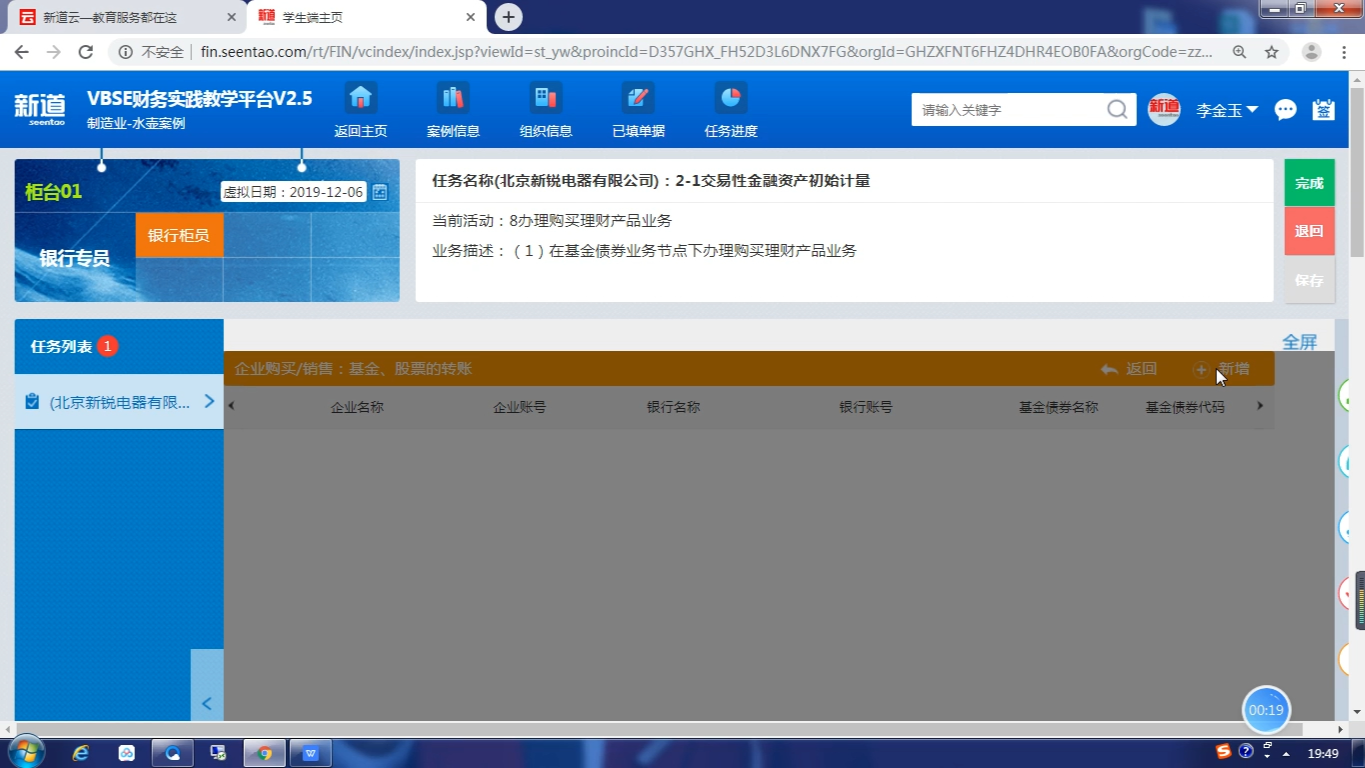This screenshot has width=1365, height=768.
Task: Click the browser address bar URL
Action: point(706,52)
